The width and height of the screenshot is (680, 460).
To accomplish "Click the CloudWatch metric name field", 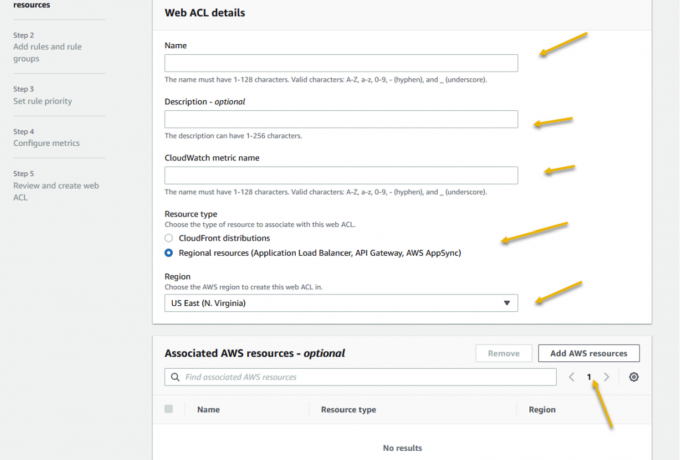I will 341,175.
